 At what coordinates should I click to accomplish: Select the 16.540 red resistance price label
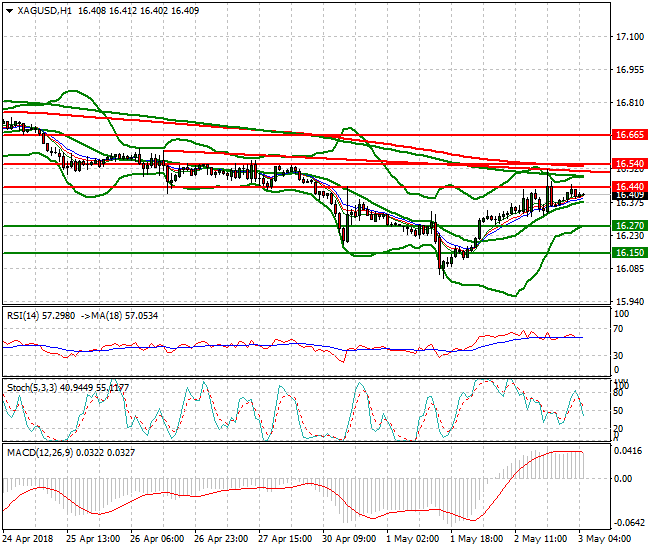coord(630,164)
